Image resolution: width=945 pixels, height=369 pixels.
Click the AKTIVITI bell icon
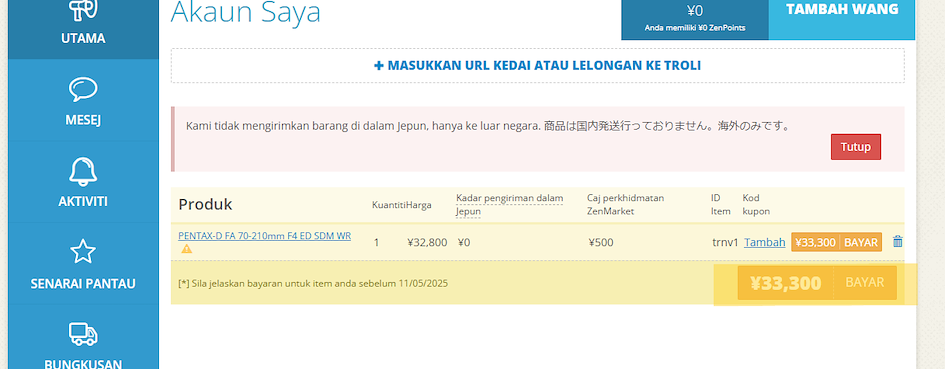coord(83,171)
